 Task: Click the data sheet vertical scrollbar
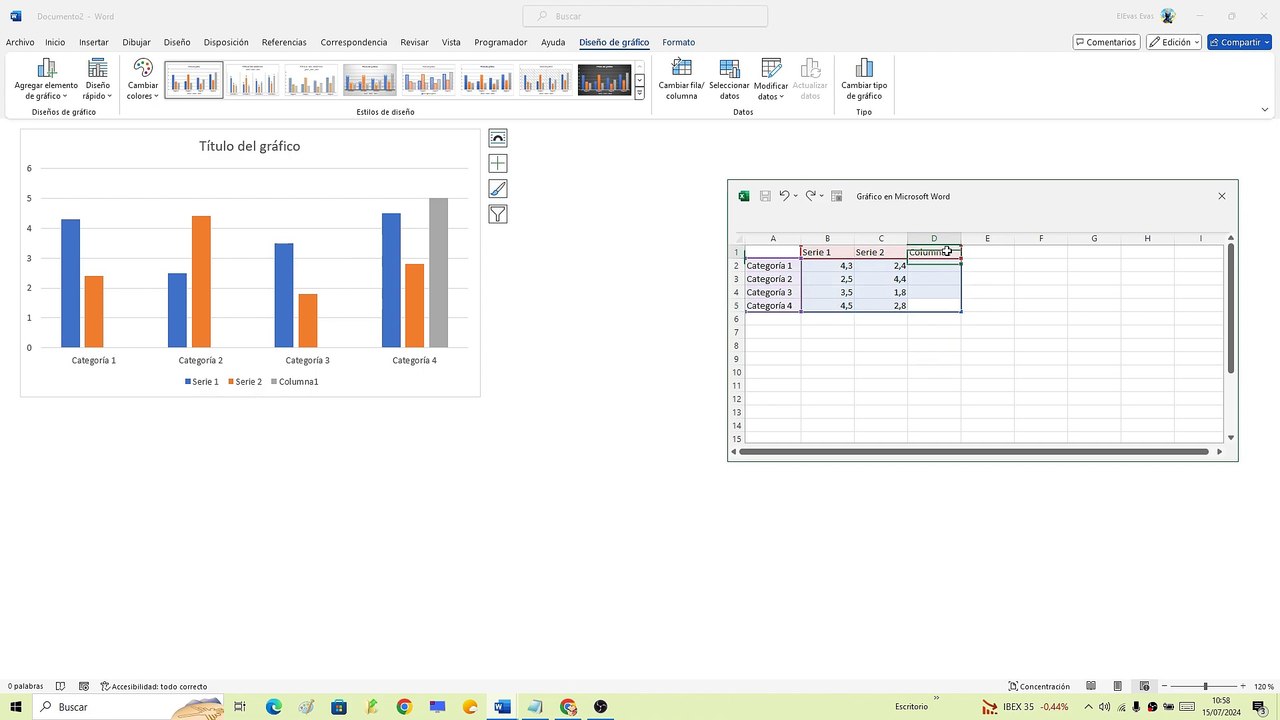[x=1231, y=308]
